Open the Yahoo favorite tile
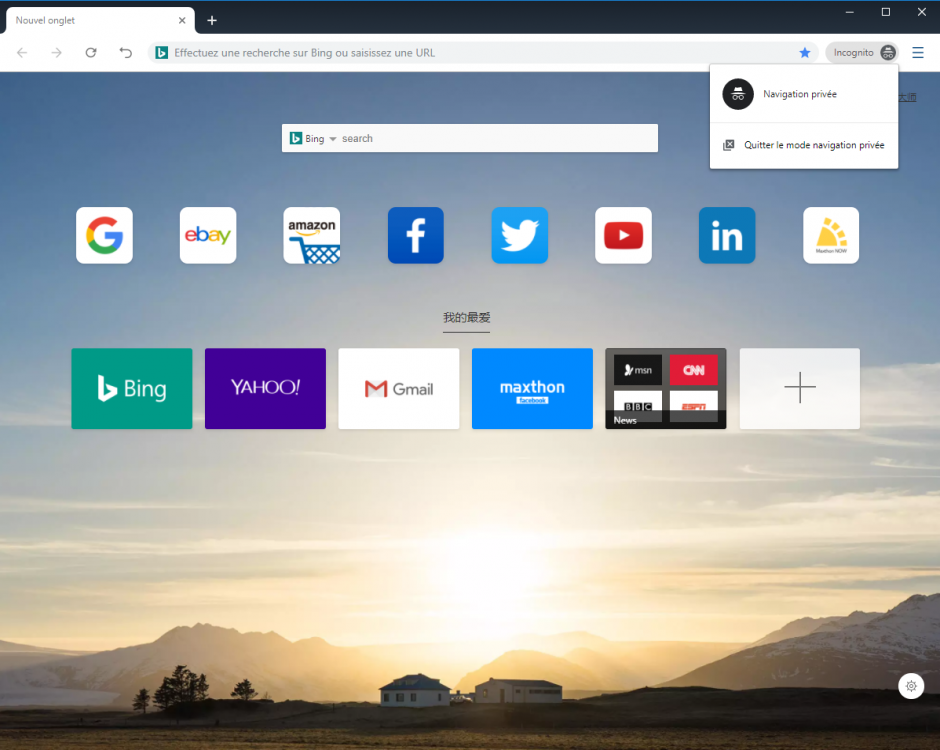This screenshot has width=940, height=750. [265, 389]
